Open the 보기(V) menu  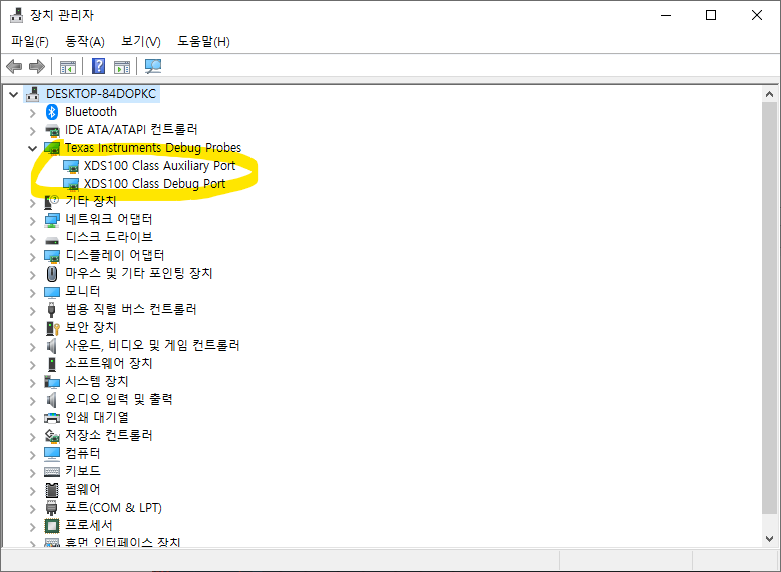pos(141,41)
